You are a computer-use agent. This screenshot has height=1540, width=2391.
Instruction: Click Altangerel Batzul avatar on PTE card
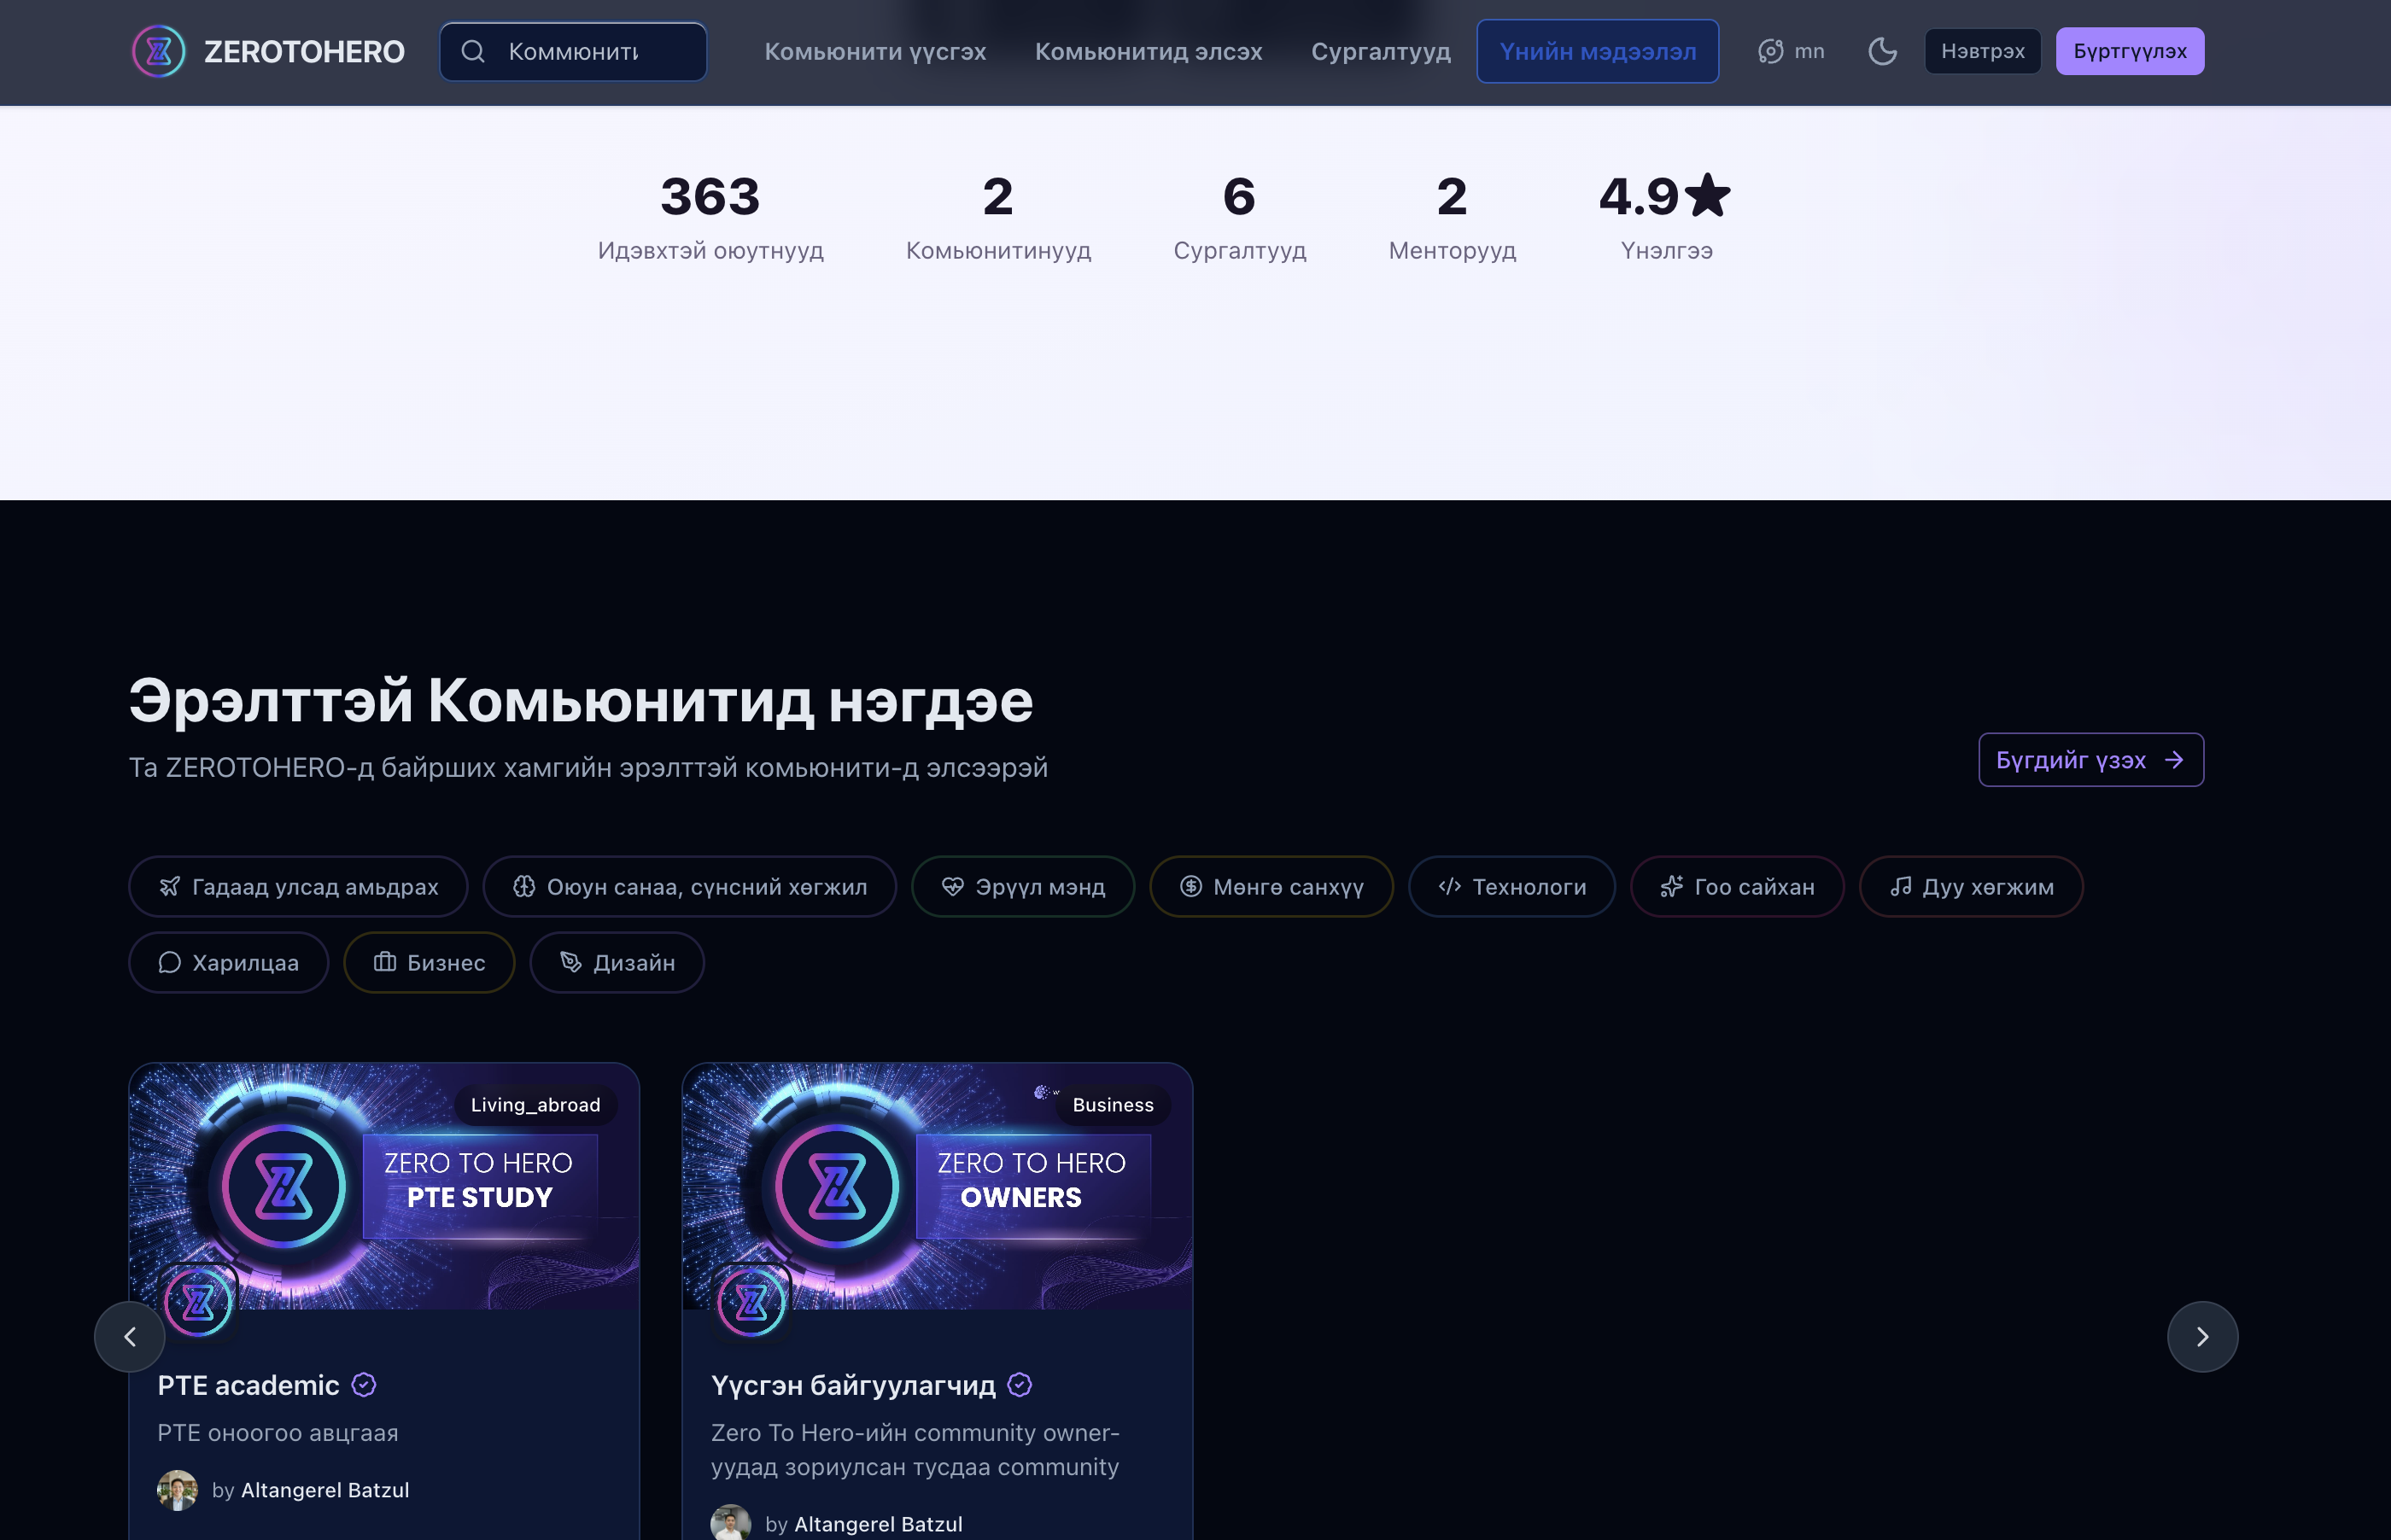tap(178, 1490)
